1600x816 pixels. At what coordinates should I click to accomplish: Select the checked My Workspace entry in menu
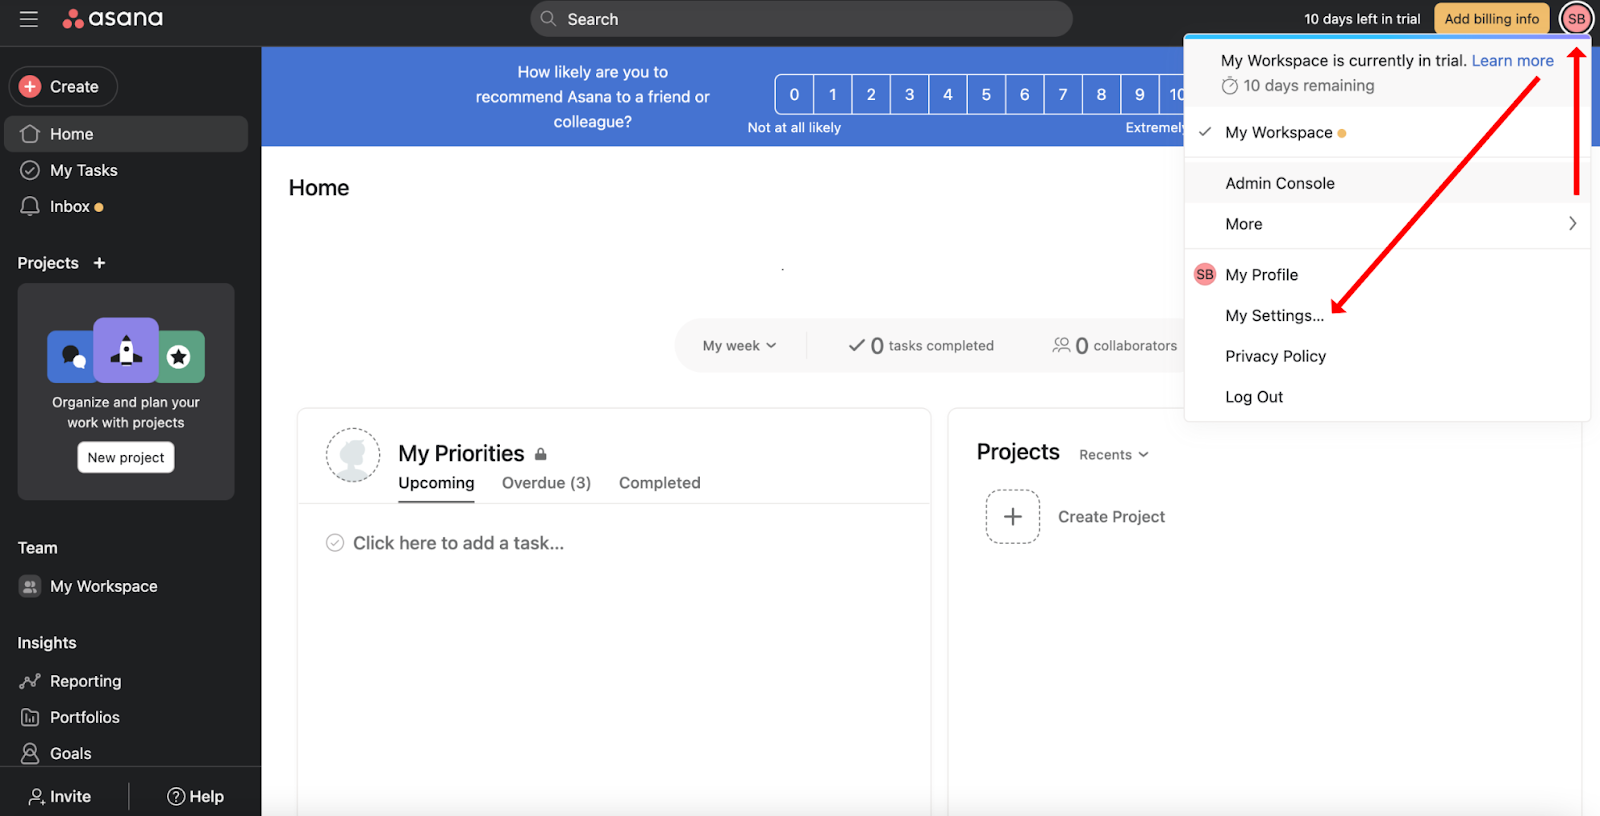[x=1386, y=132]
